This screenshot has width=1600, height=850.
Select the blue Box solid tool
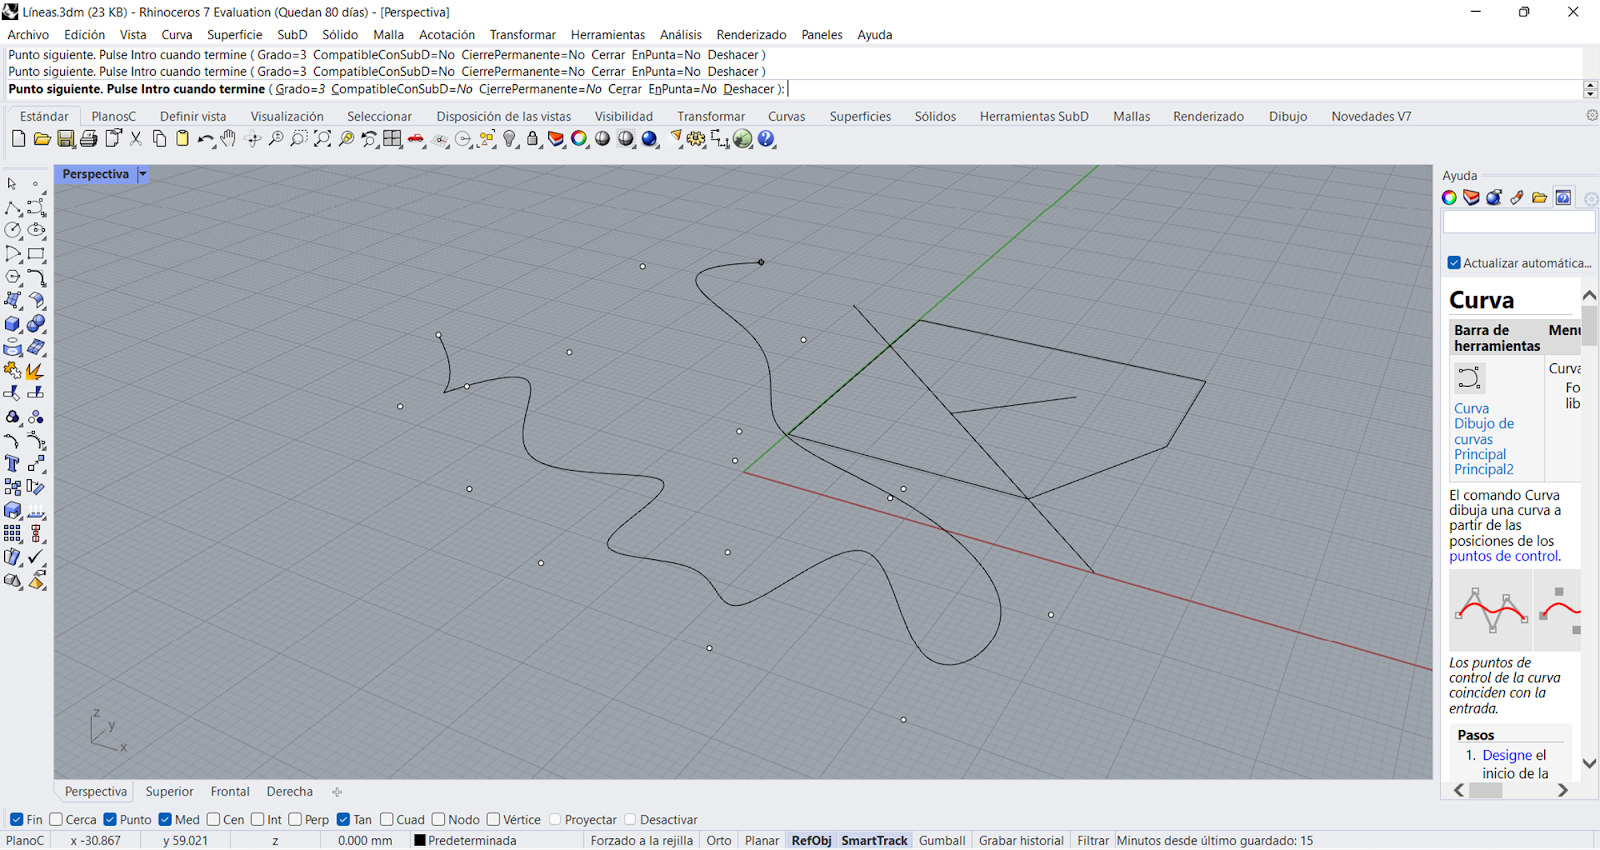point(13,324)
